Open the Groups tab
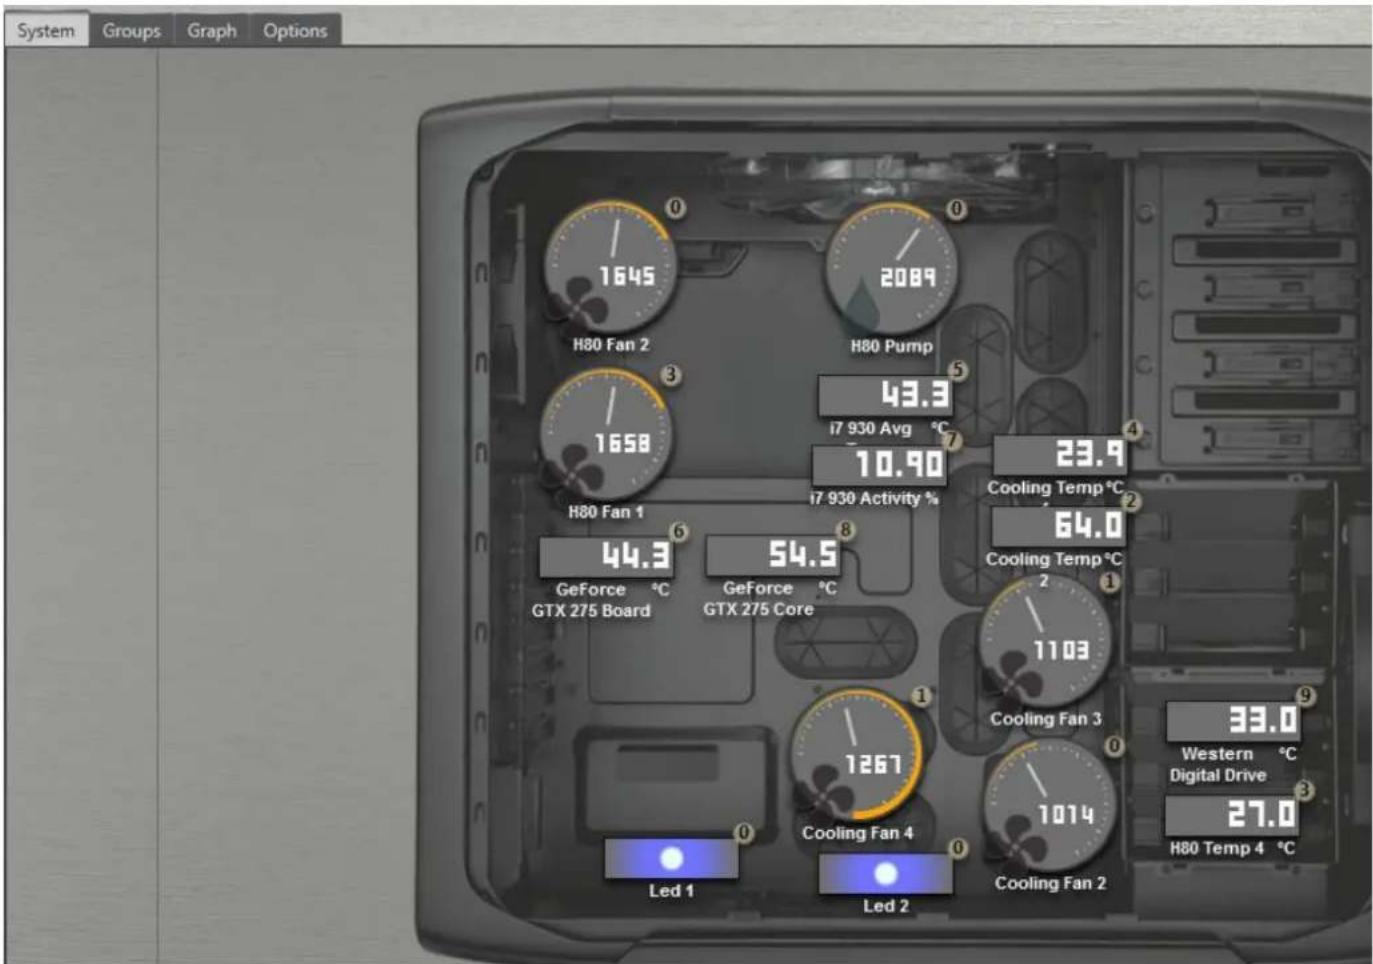This screenshot has height=964, width=1373. point(131,30)
